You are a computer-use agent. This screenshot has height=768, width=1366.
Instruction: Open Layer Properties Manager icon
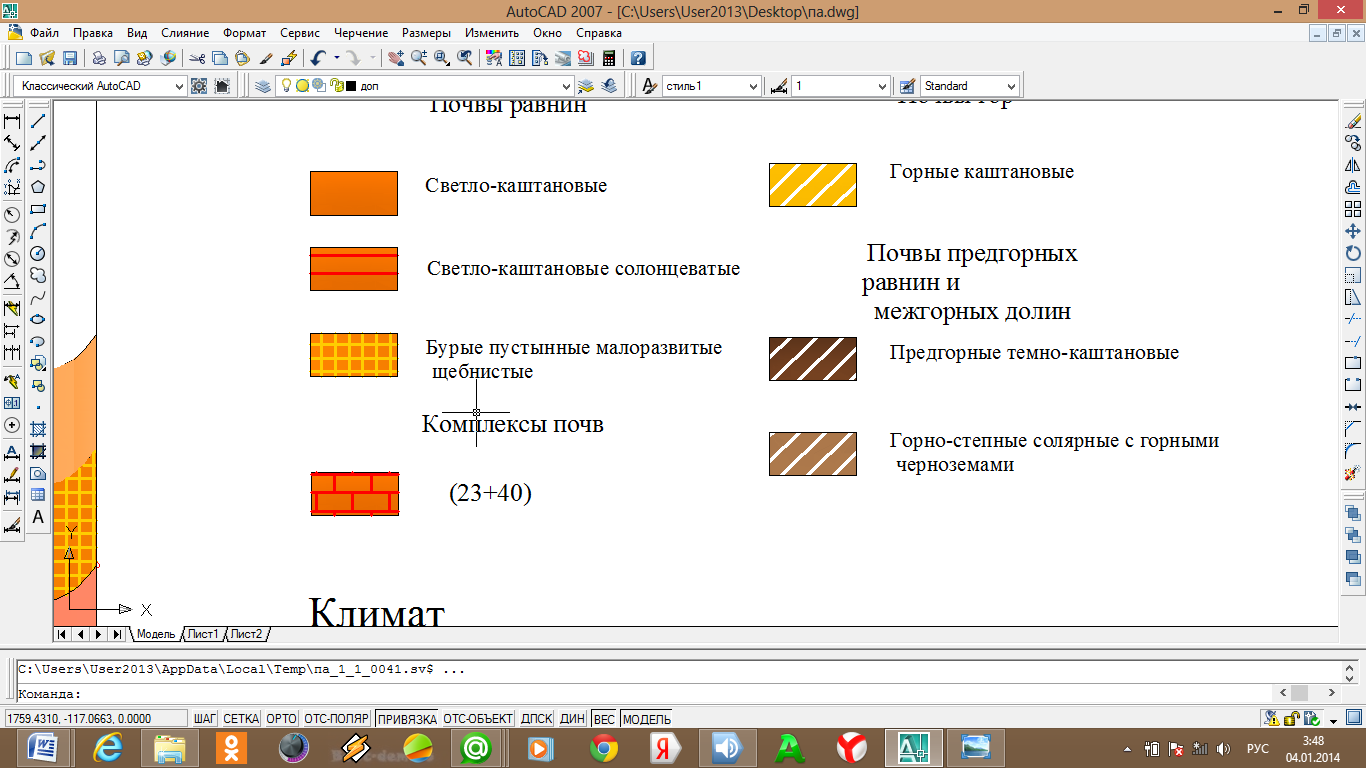[263, 86]
